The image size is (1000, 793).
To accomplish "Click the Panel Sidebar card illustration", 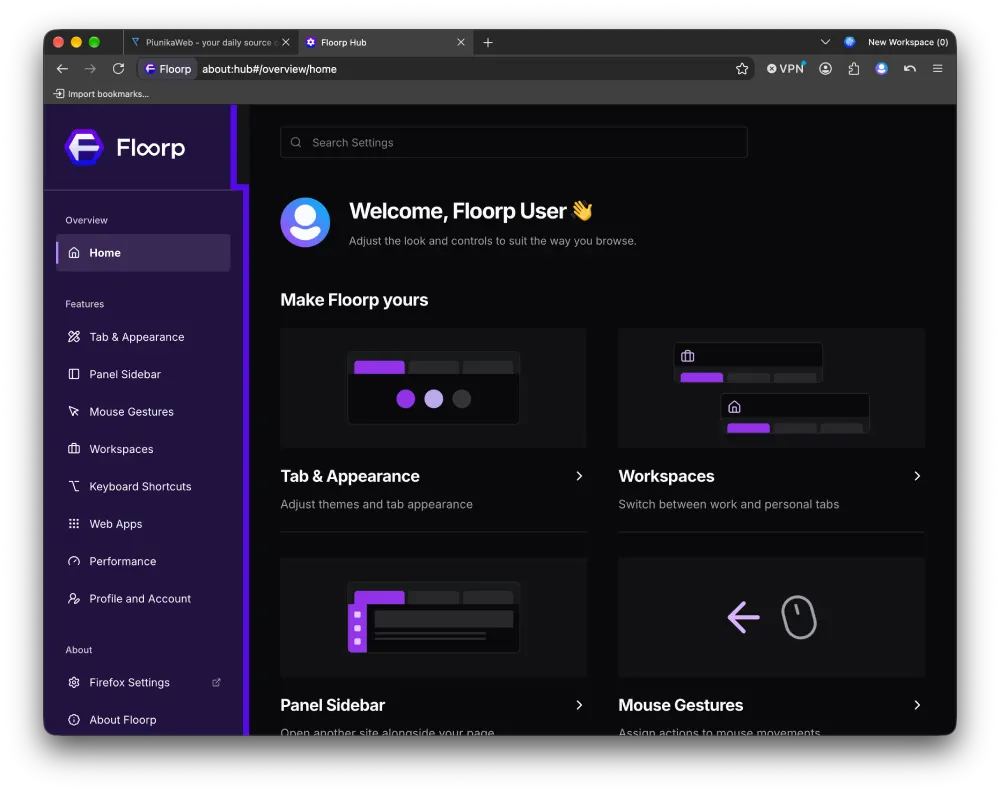I will (x=433, y=617).
